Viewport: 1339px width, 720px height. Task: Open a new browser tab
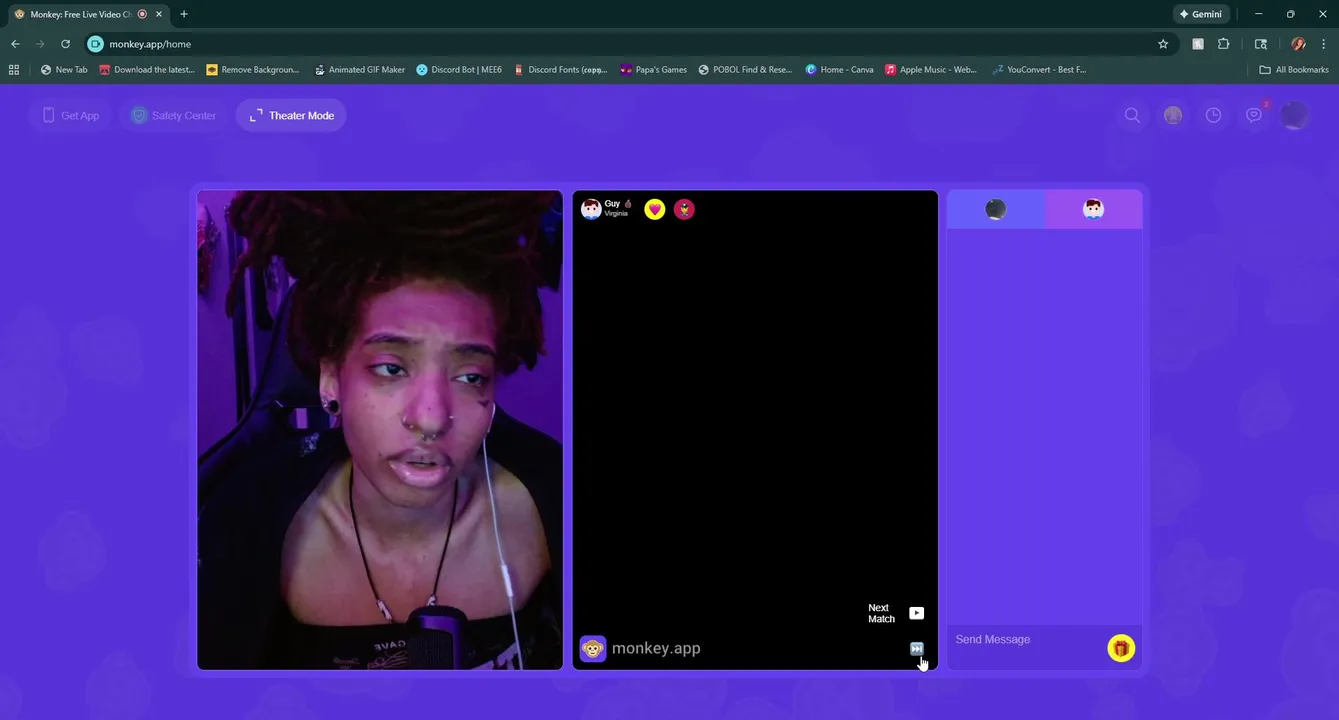(184, 14)
